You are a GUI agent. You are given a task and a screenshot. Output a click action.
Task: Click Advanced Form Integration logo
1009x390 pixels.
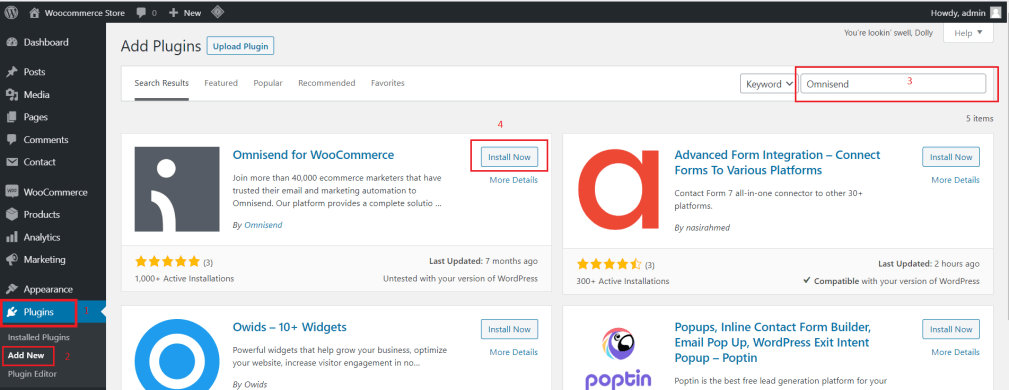click(x=619, y=189)
